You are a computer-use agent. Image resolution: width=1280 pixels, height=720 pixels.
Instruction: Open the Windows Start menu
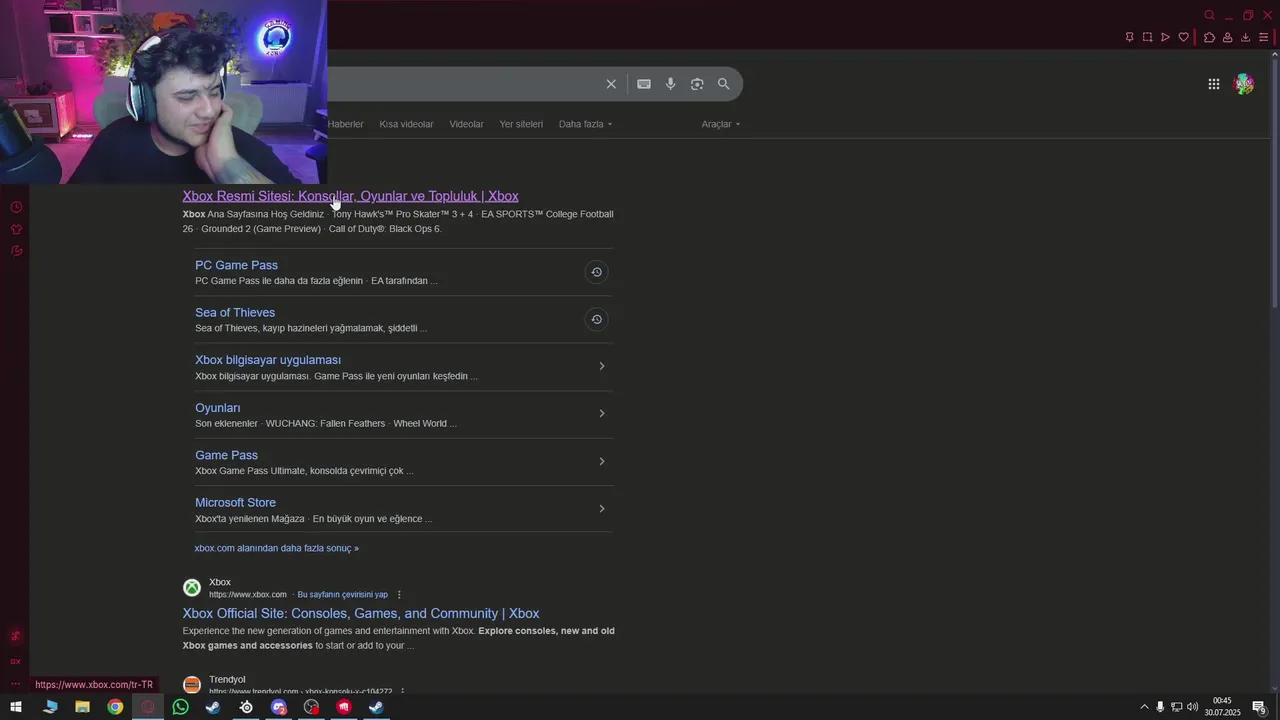click(16, 707)
